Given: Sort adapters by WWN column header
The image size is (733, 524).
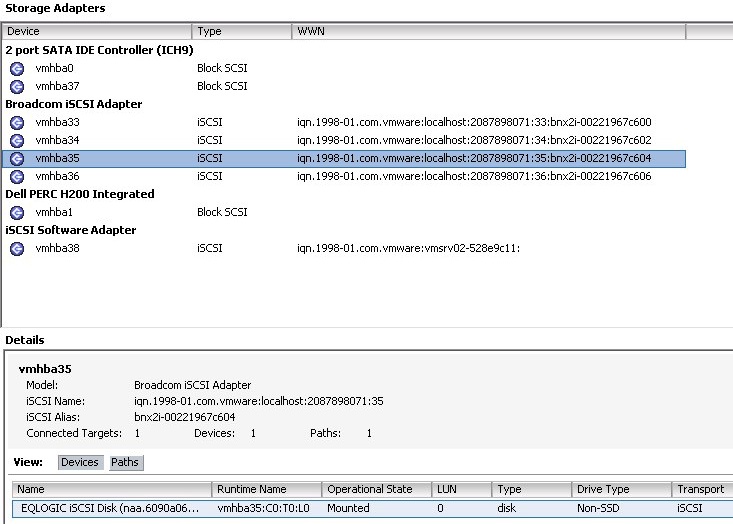Looking at the screenshot, I should point(489,31).
